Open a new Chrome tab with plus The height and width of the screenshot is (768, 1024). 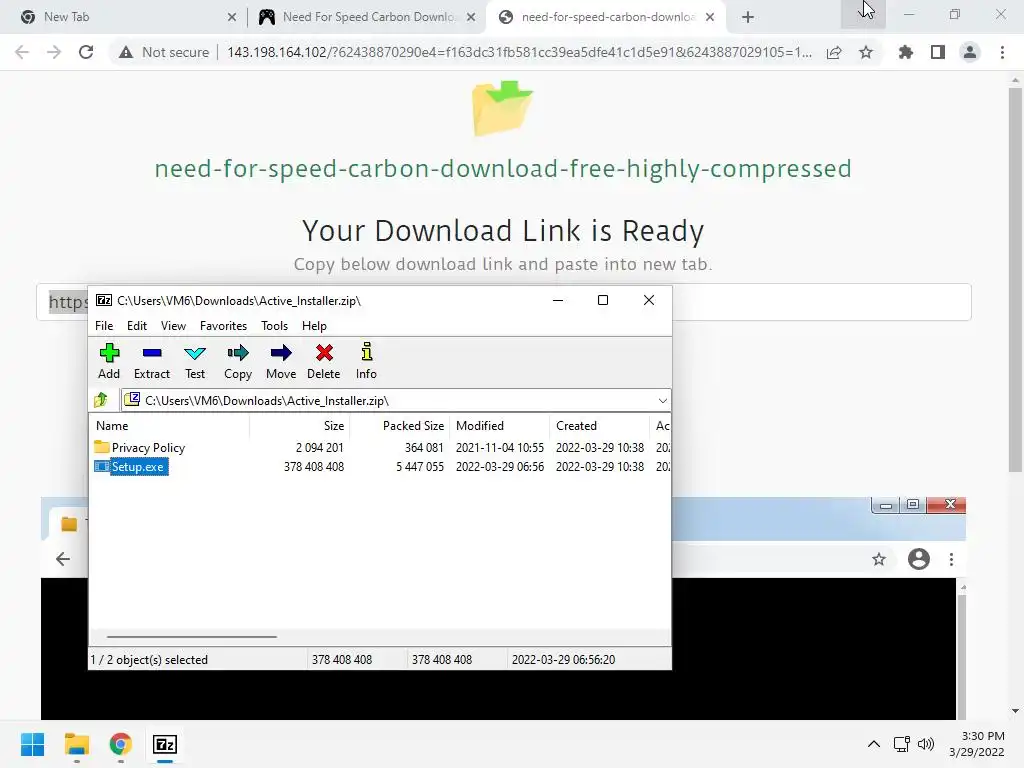pyautogui.click(x=748, y=17)
